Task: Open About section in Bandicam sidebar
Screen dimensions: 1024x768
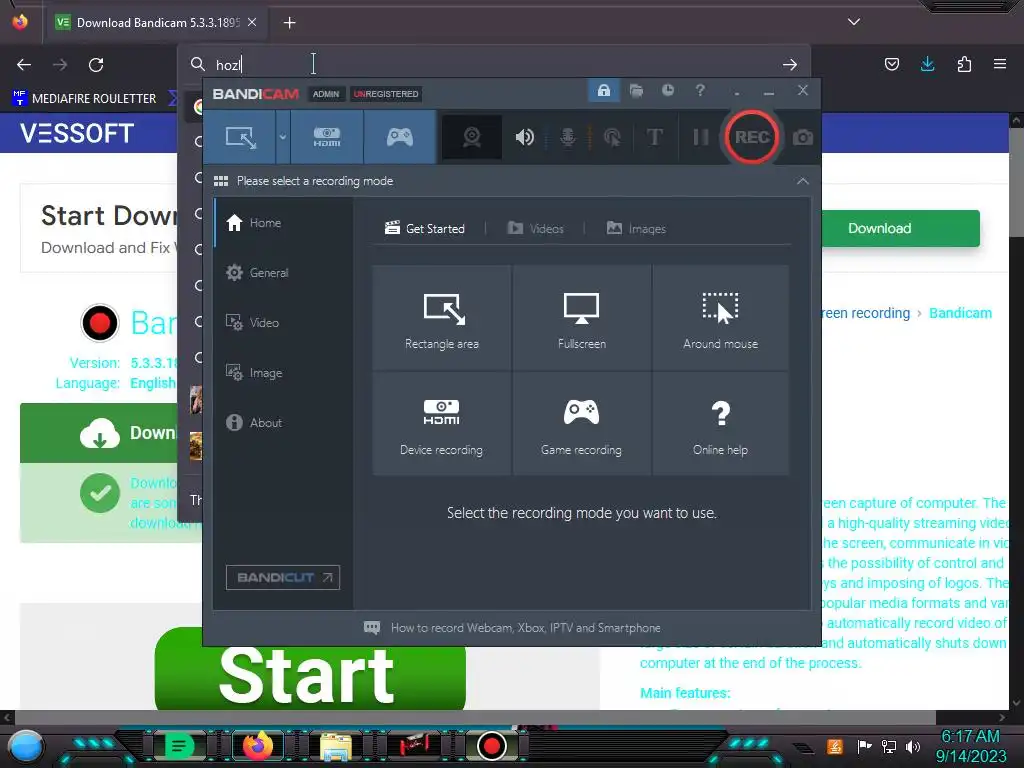Action: pos(283,423)
